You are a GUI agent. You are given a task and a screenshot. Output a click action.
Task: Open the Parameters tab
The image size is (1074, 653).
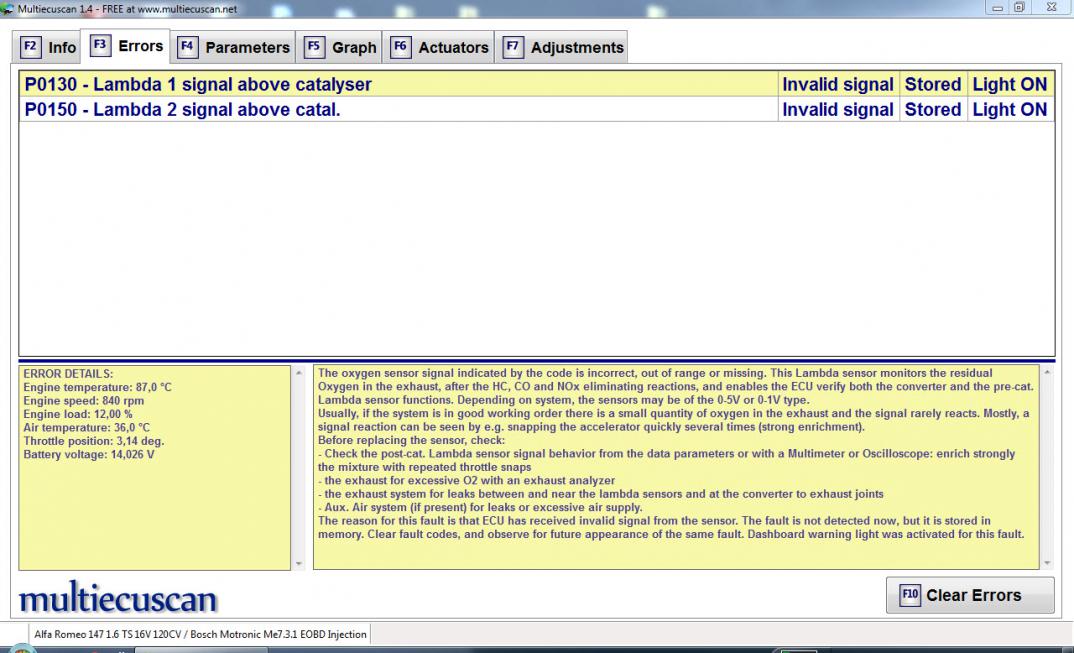pos(234,47)
